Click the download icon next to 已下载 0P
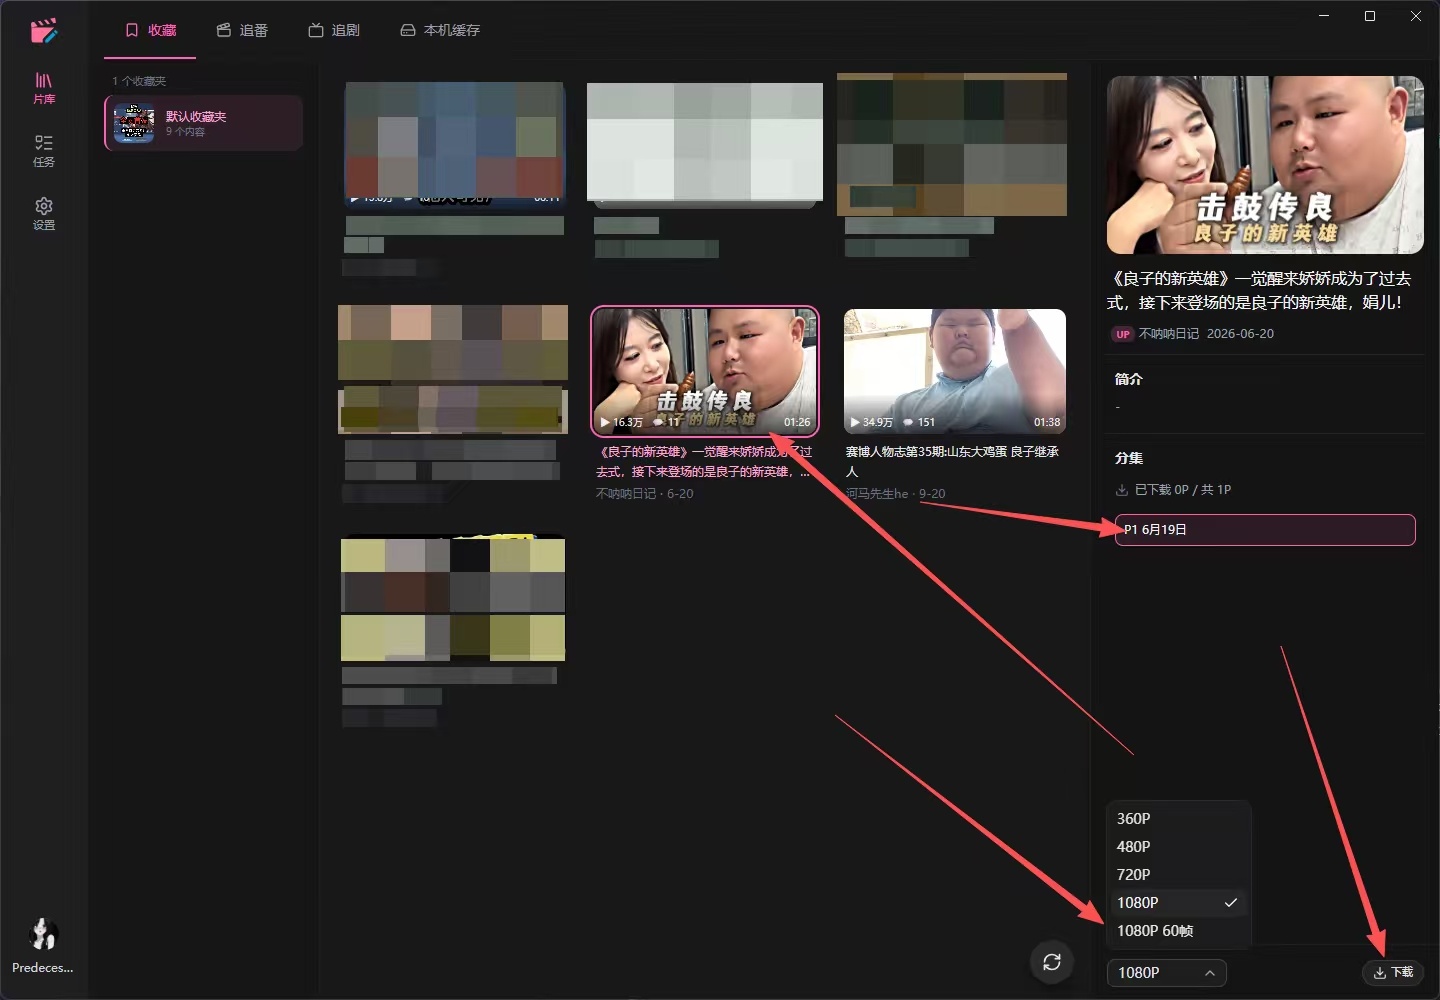Viewport: 1440px width, 1000px height. coord(1122,490)
